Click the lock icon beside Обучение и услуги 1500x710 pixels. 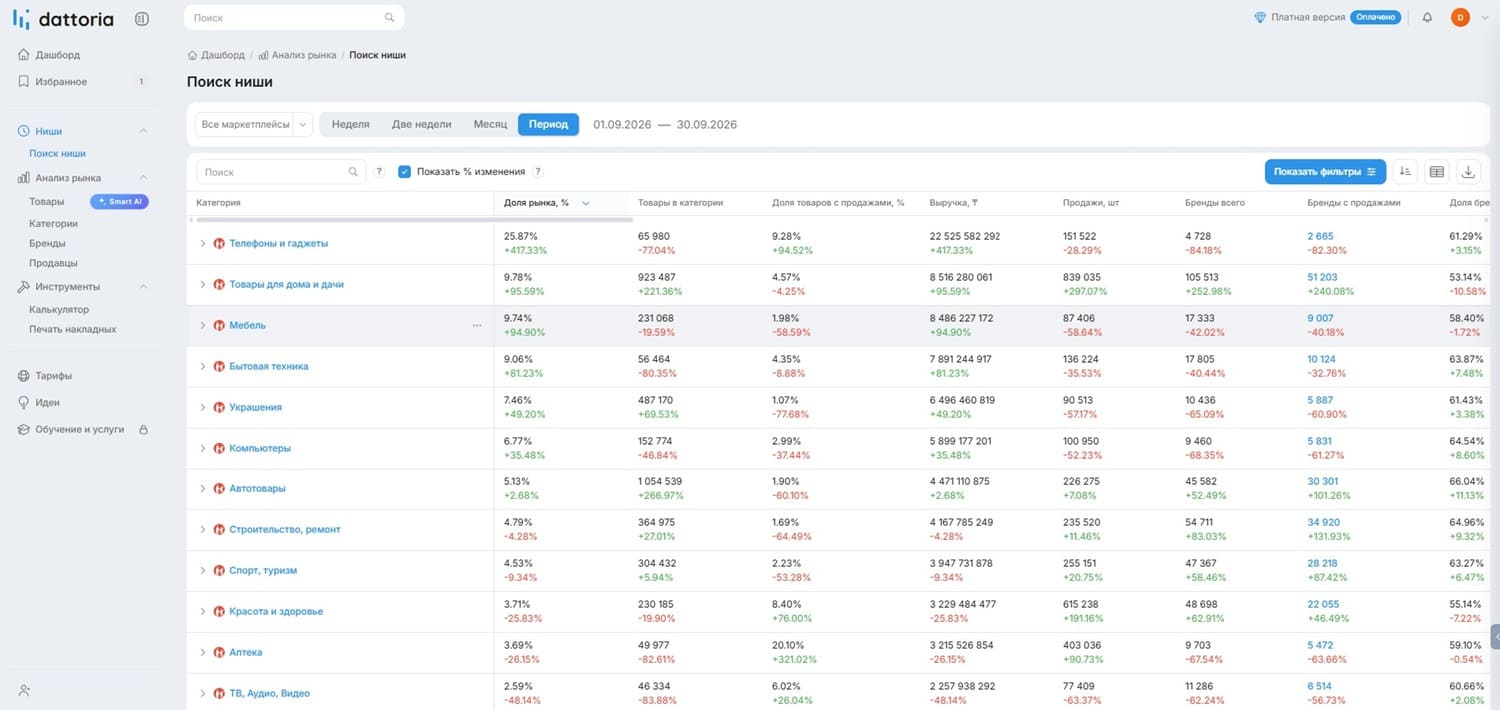point(143,429)
